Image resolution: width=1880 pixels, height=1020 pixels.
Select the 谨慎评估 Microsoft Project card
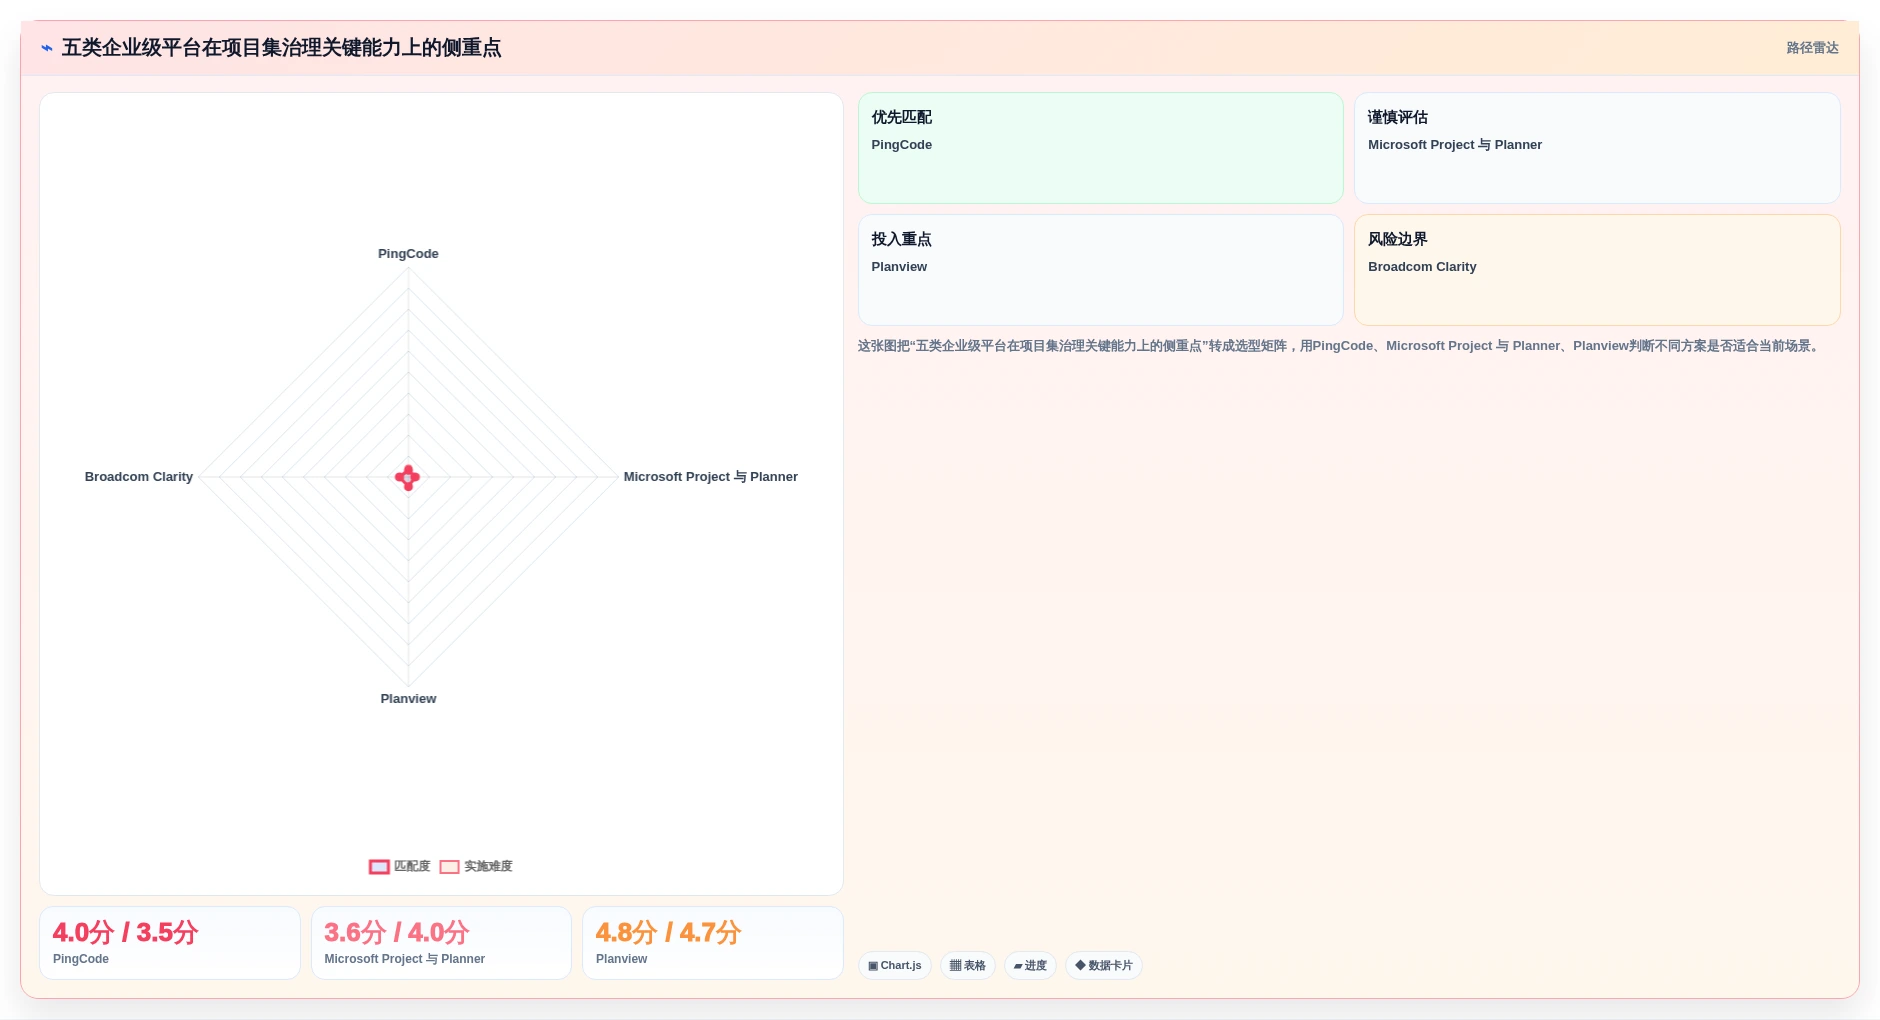point(1597,148)
